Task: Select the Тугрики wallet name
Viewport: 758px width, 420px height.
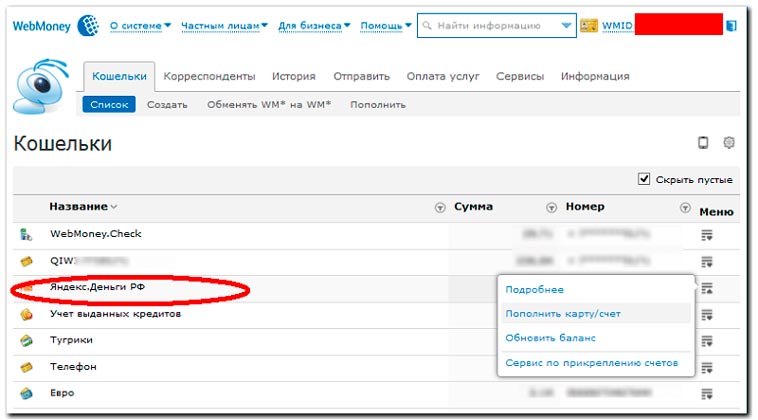Action: [x=72, y=340]
